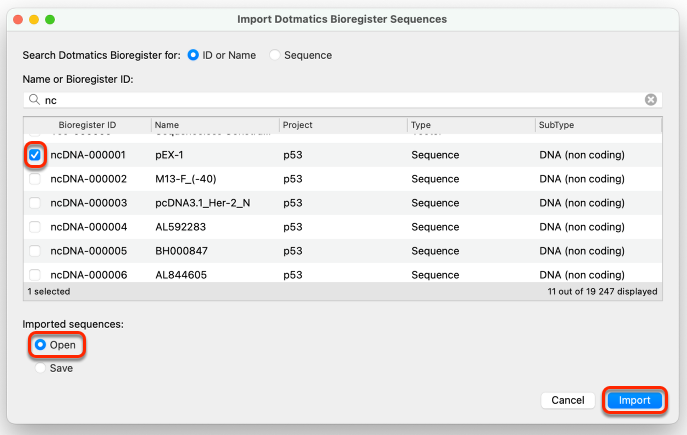Check the ncDNA-000006 checkbox
The width and height of the screenshot is (687, 435).
pos(35,275)
